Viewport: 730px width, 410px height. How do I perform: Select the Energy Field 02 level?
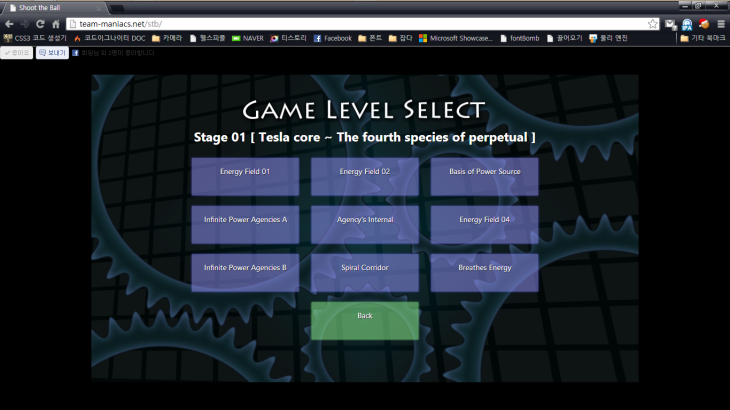click(365, 176)
